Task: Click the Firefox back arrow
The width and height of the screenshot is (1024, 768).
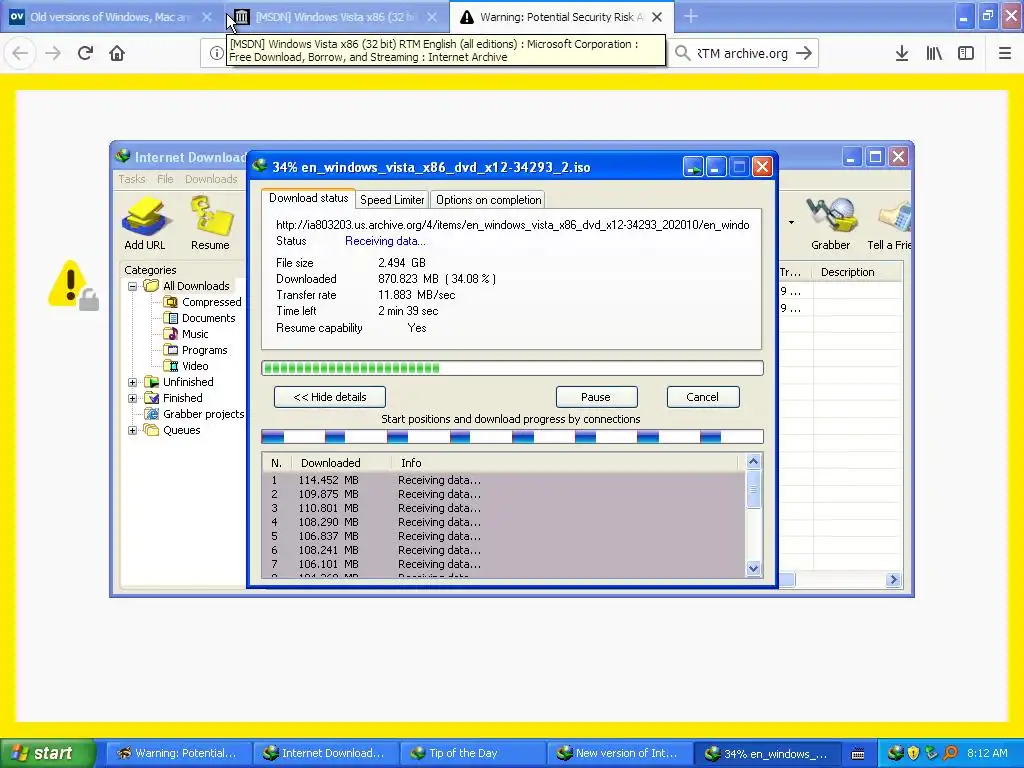Action: click(x=20, y=53)
